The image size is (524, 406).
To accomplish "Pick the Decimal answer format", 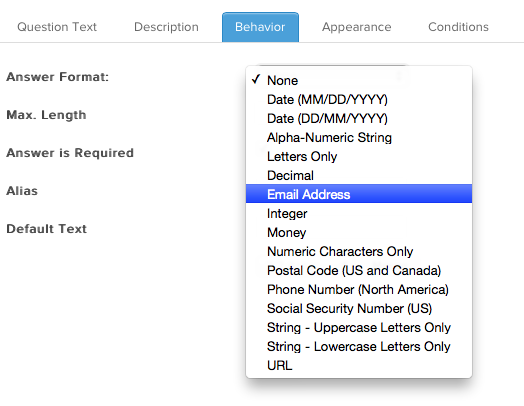I will click(x=359, y=175).
